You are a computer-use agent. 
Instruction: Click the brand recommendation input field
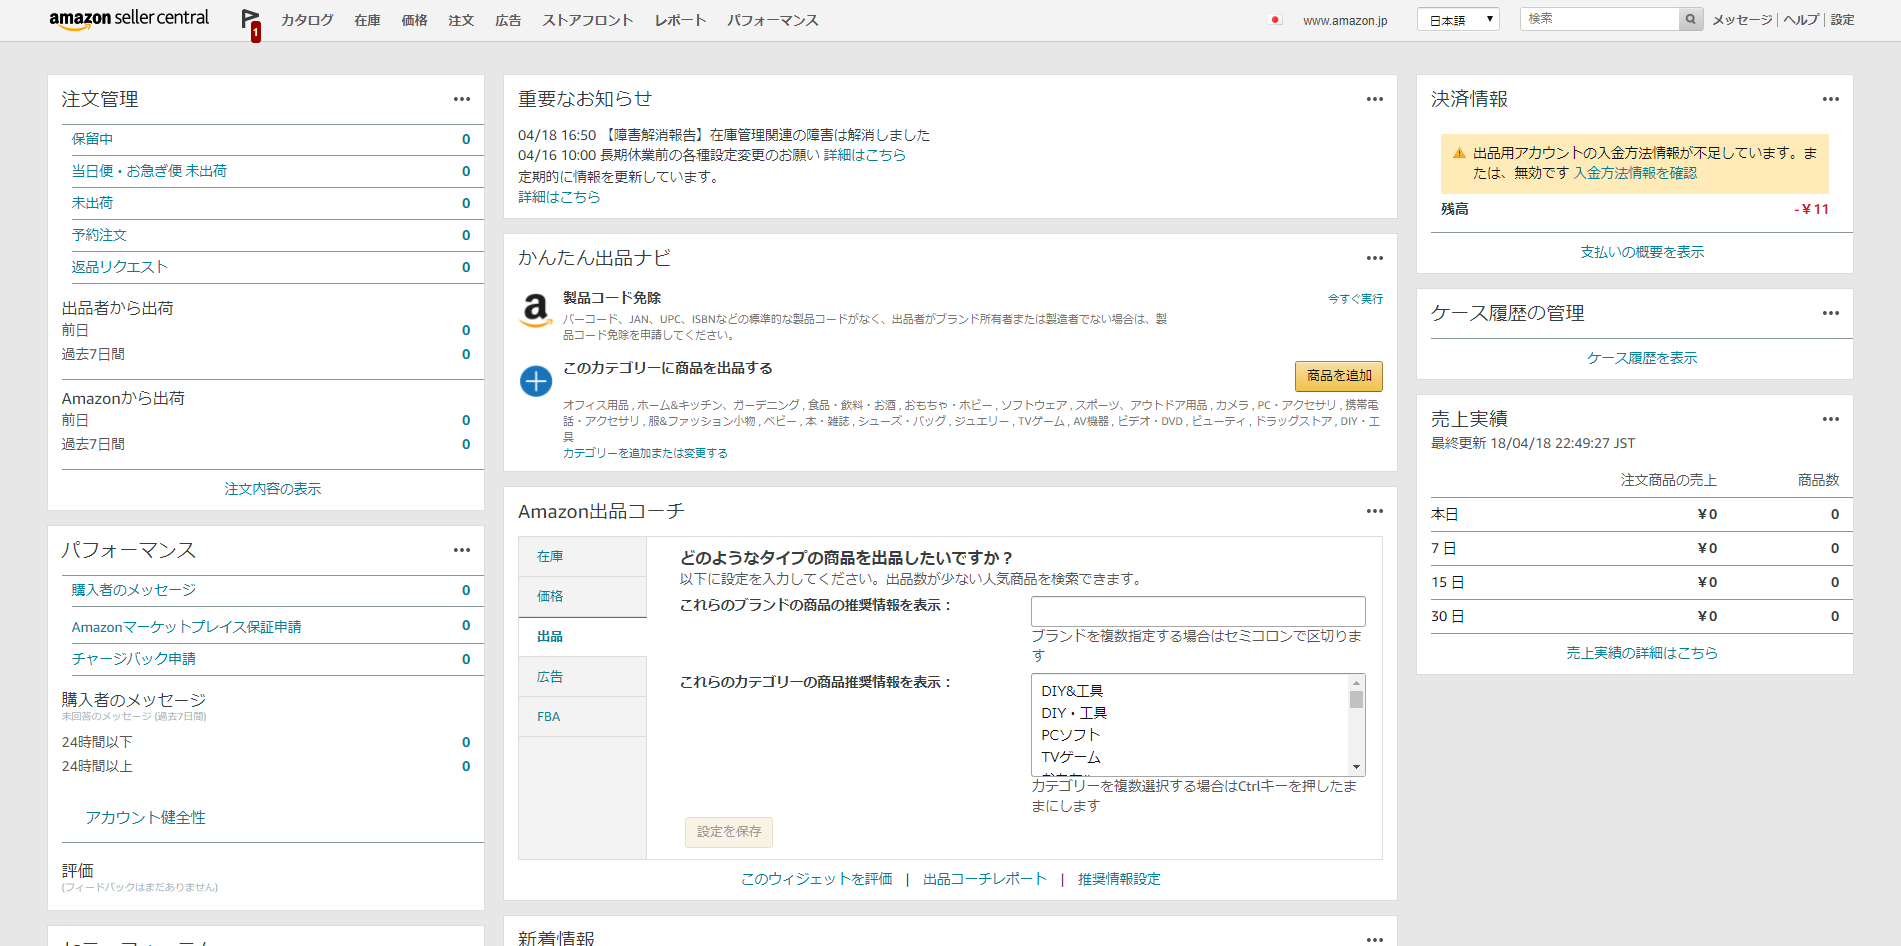click(x=1196, y=611)
